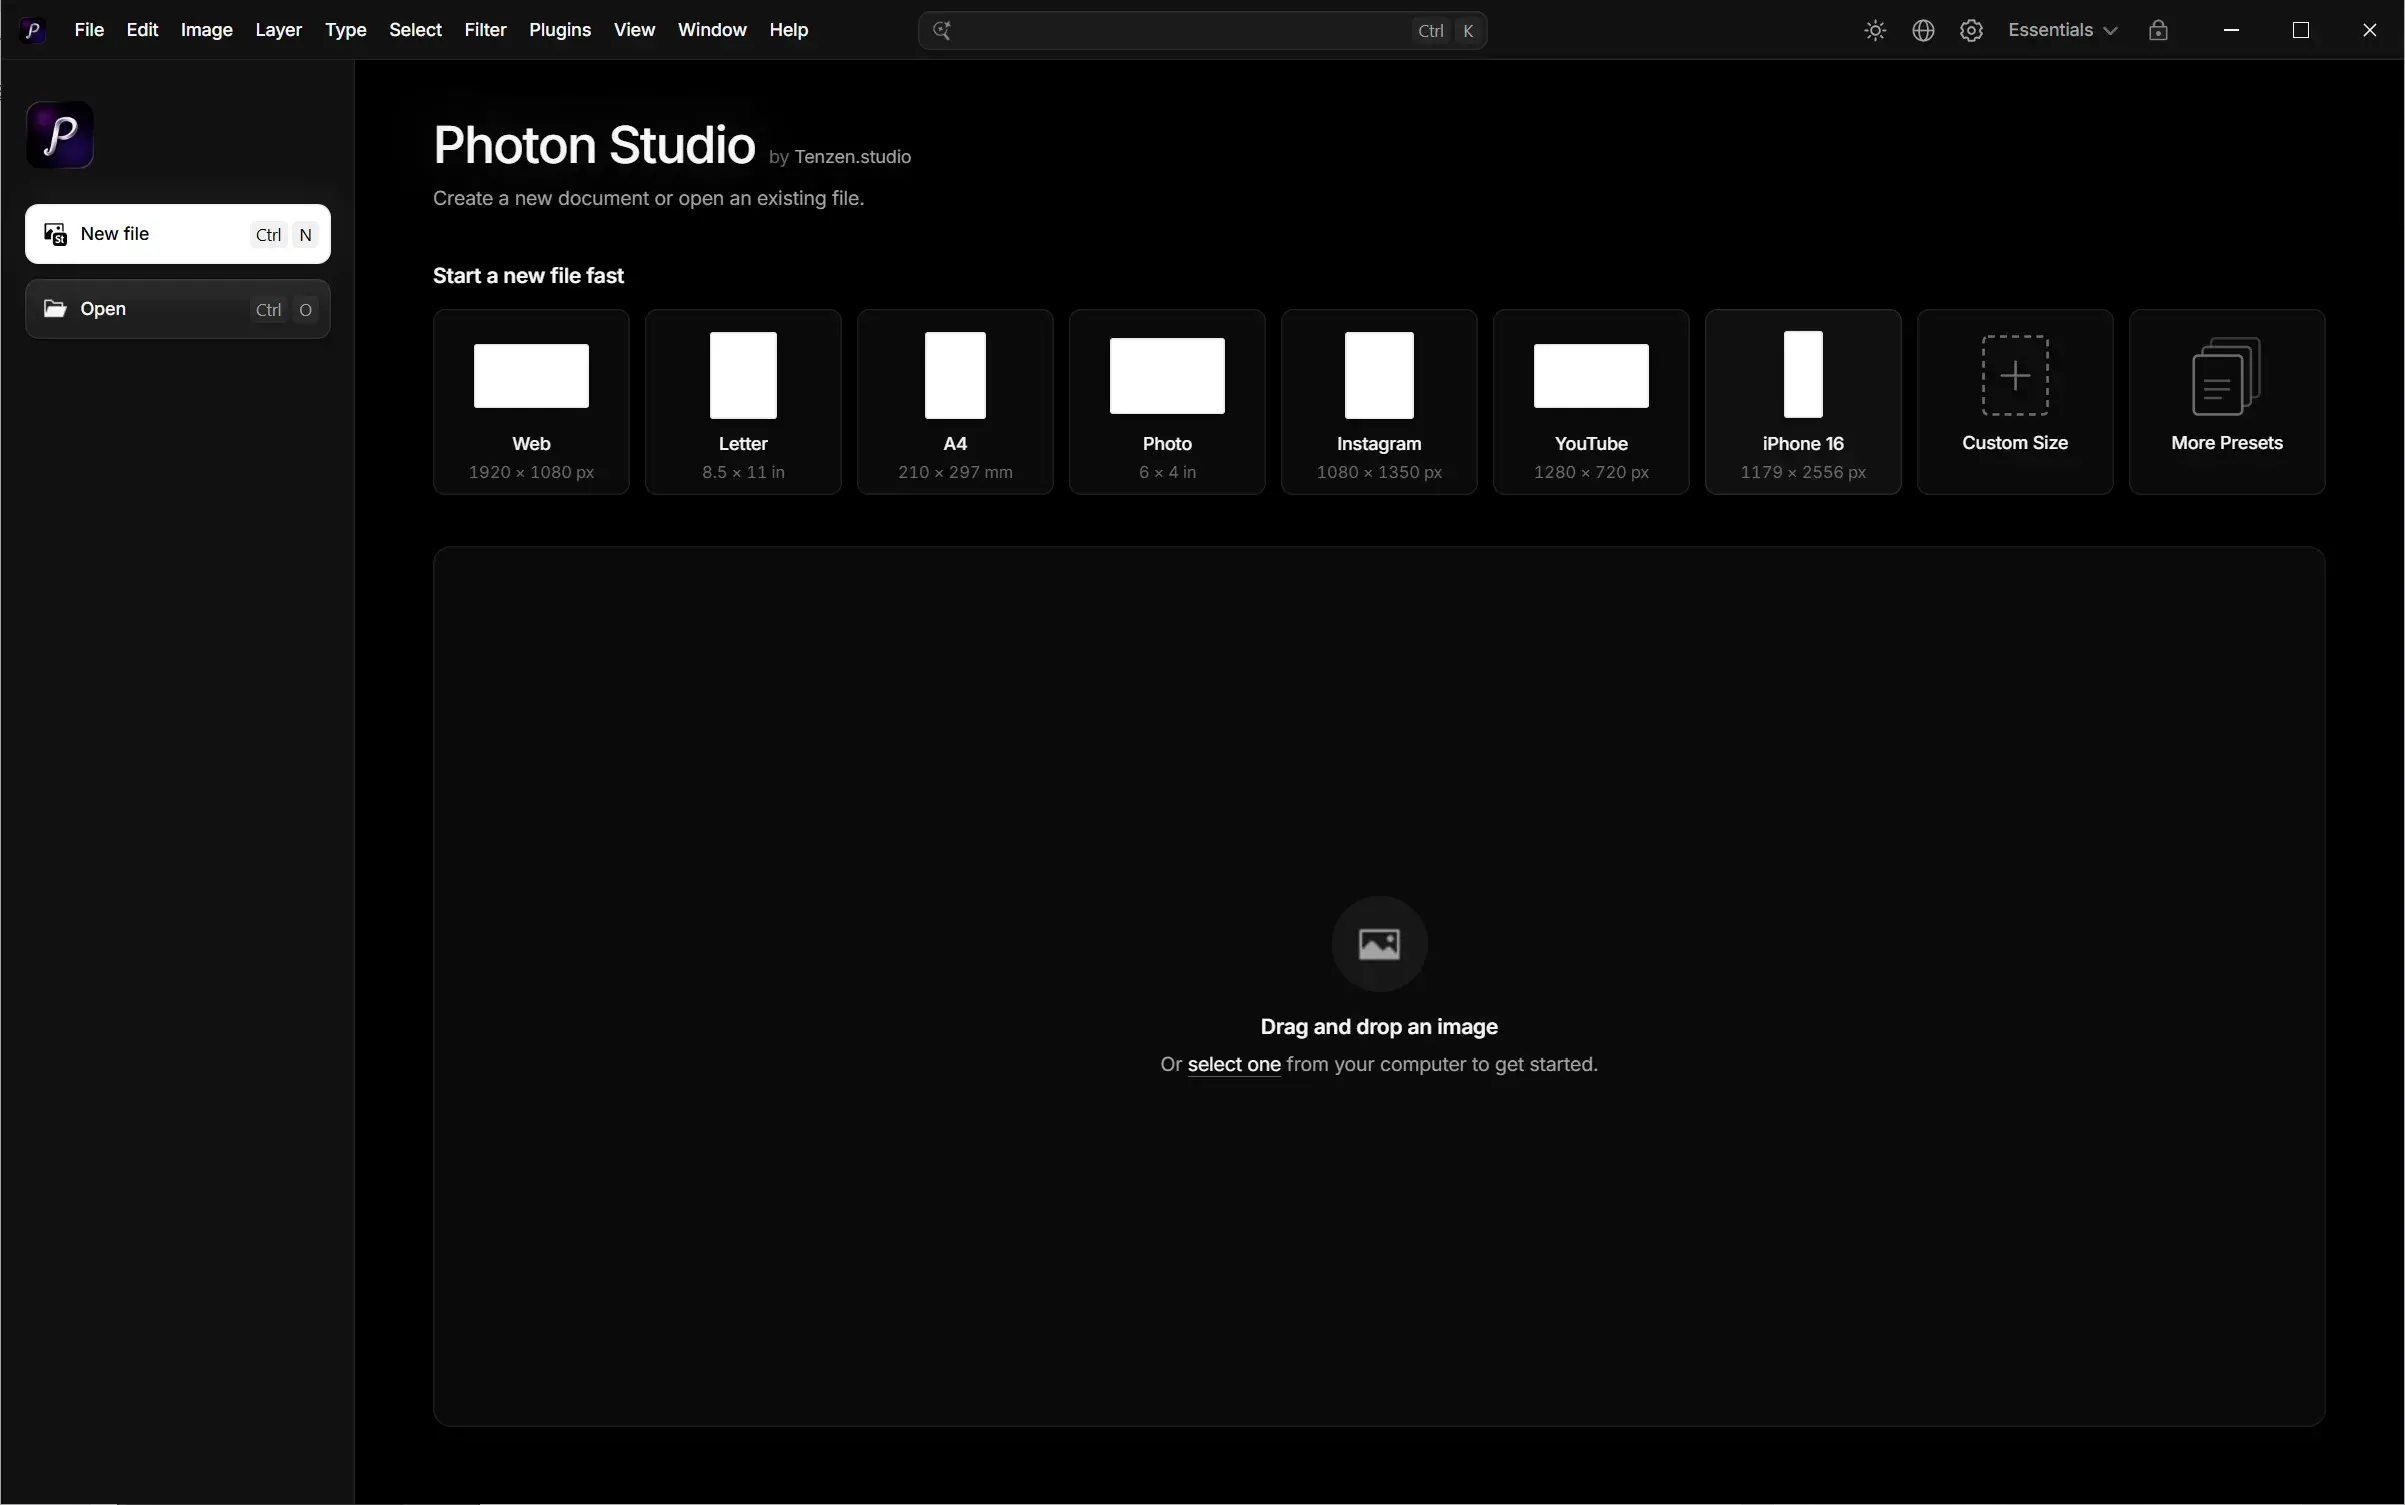2405x1505 pixels.
Task: Click the large Photon Studio app icon in sidebar
Action: (60, 135)
